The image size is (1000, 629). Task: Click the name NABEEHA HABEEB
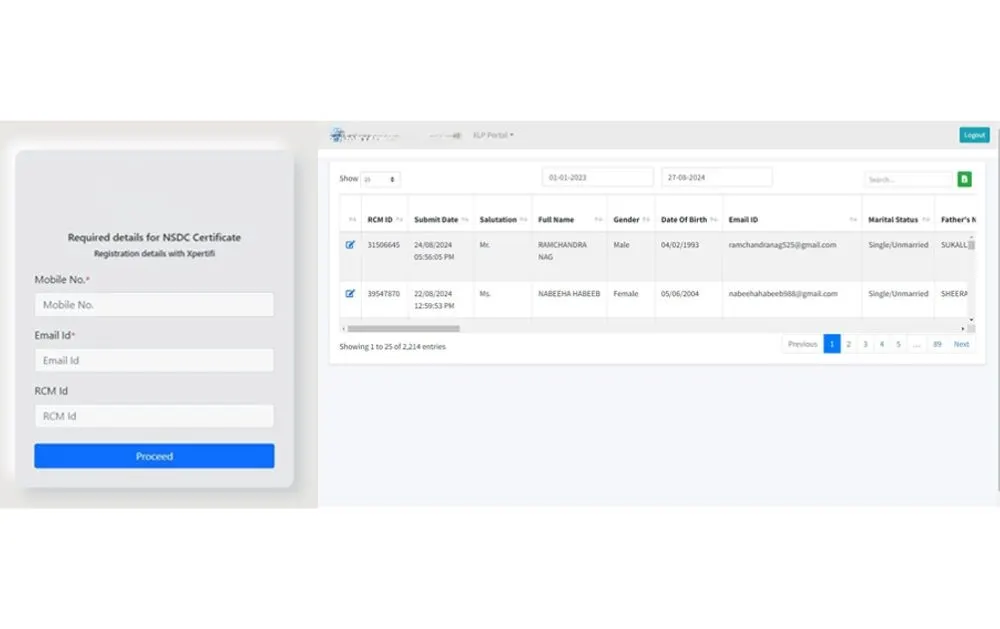pyautogui.click(x=569, y=293)
